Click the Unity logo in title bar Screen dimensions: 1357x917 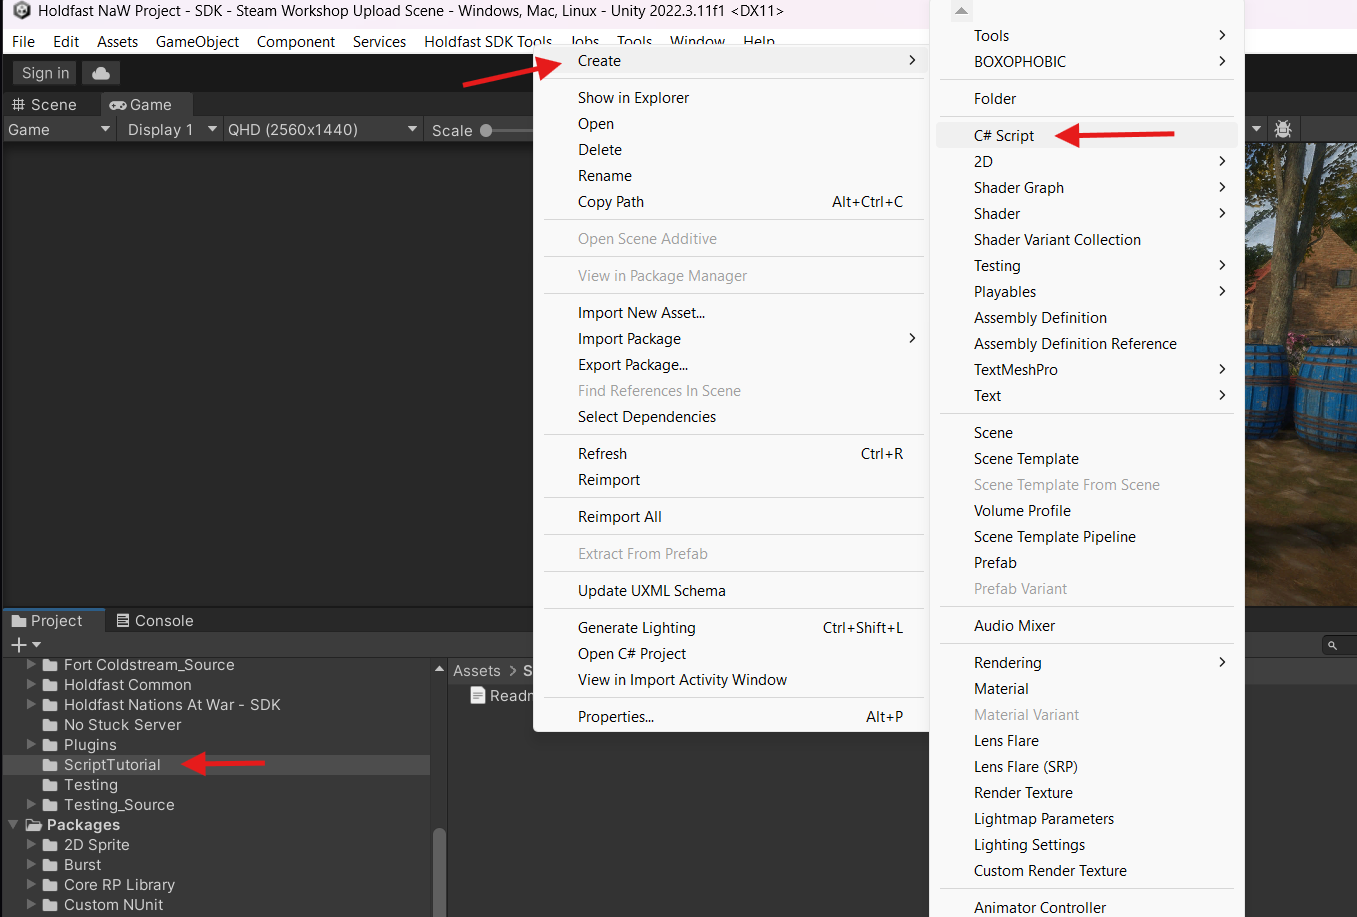[21, 11]
